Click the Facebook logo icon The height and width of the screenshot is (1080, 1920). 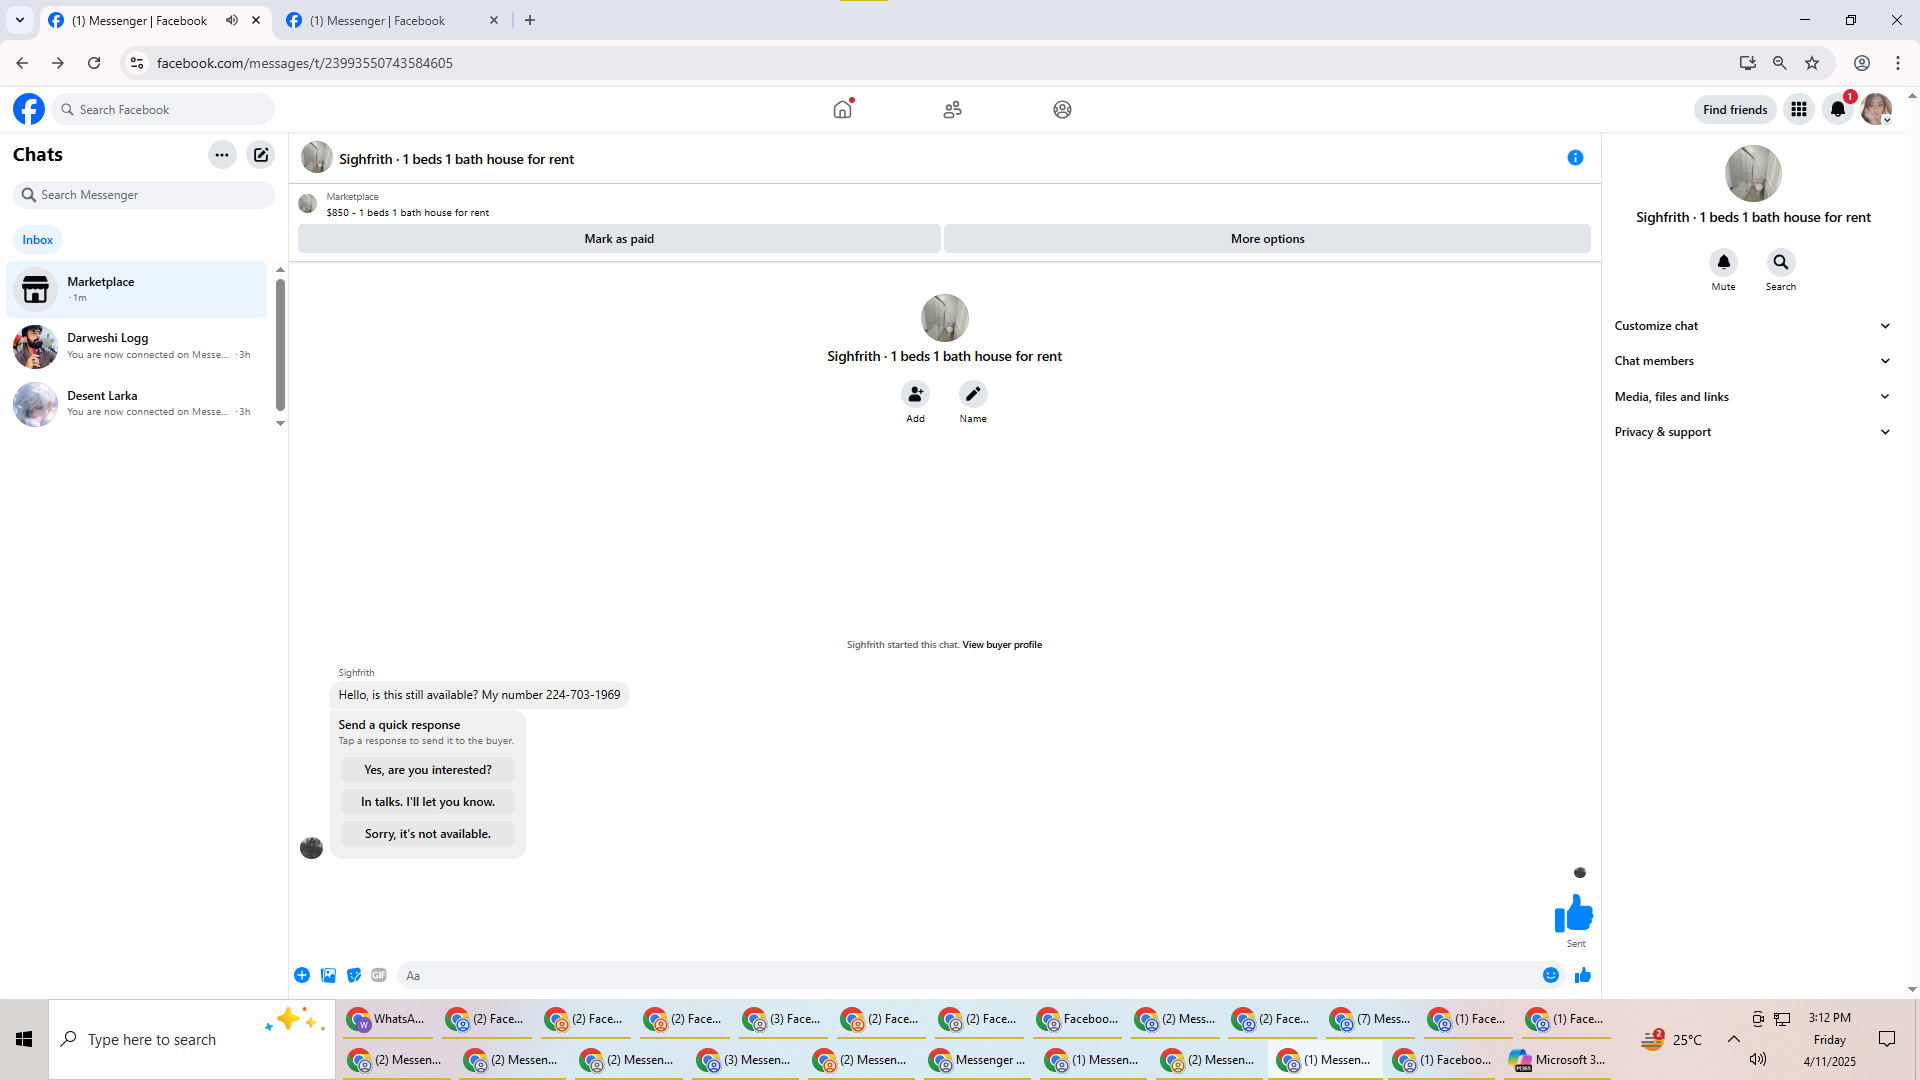[29, 109]
